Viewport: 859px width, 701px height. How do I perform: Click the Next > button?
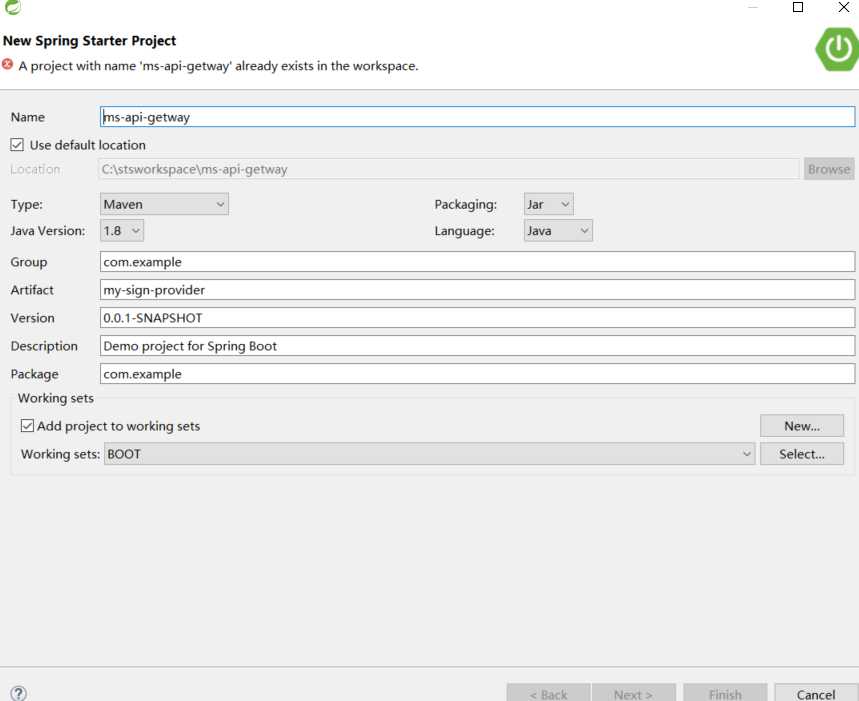[x=633, y=693]
